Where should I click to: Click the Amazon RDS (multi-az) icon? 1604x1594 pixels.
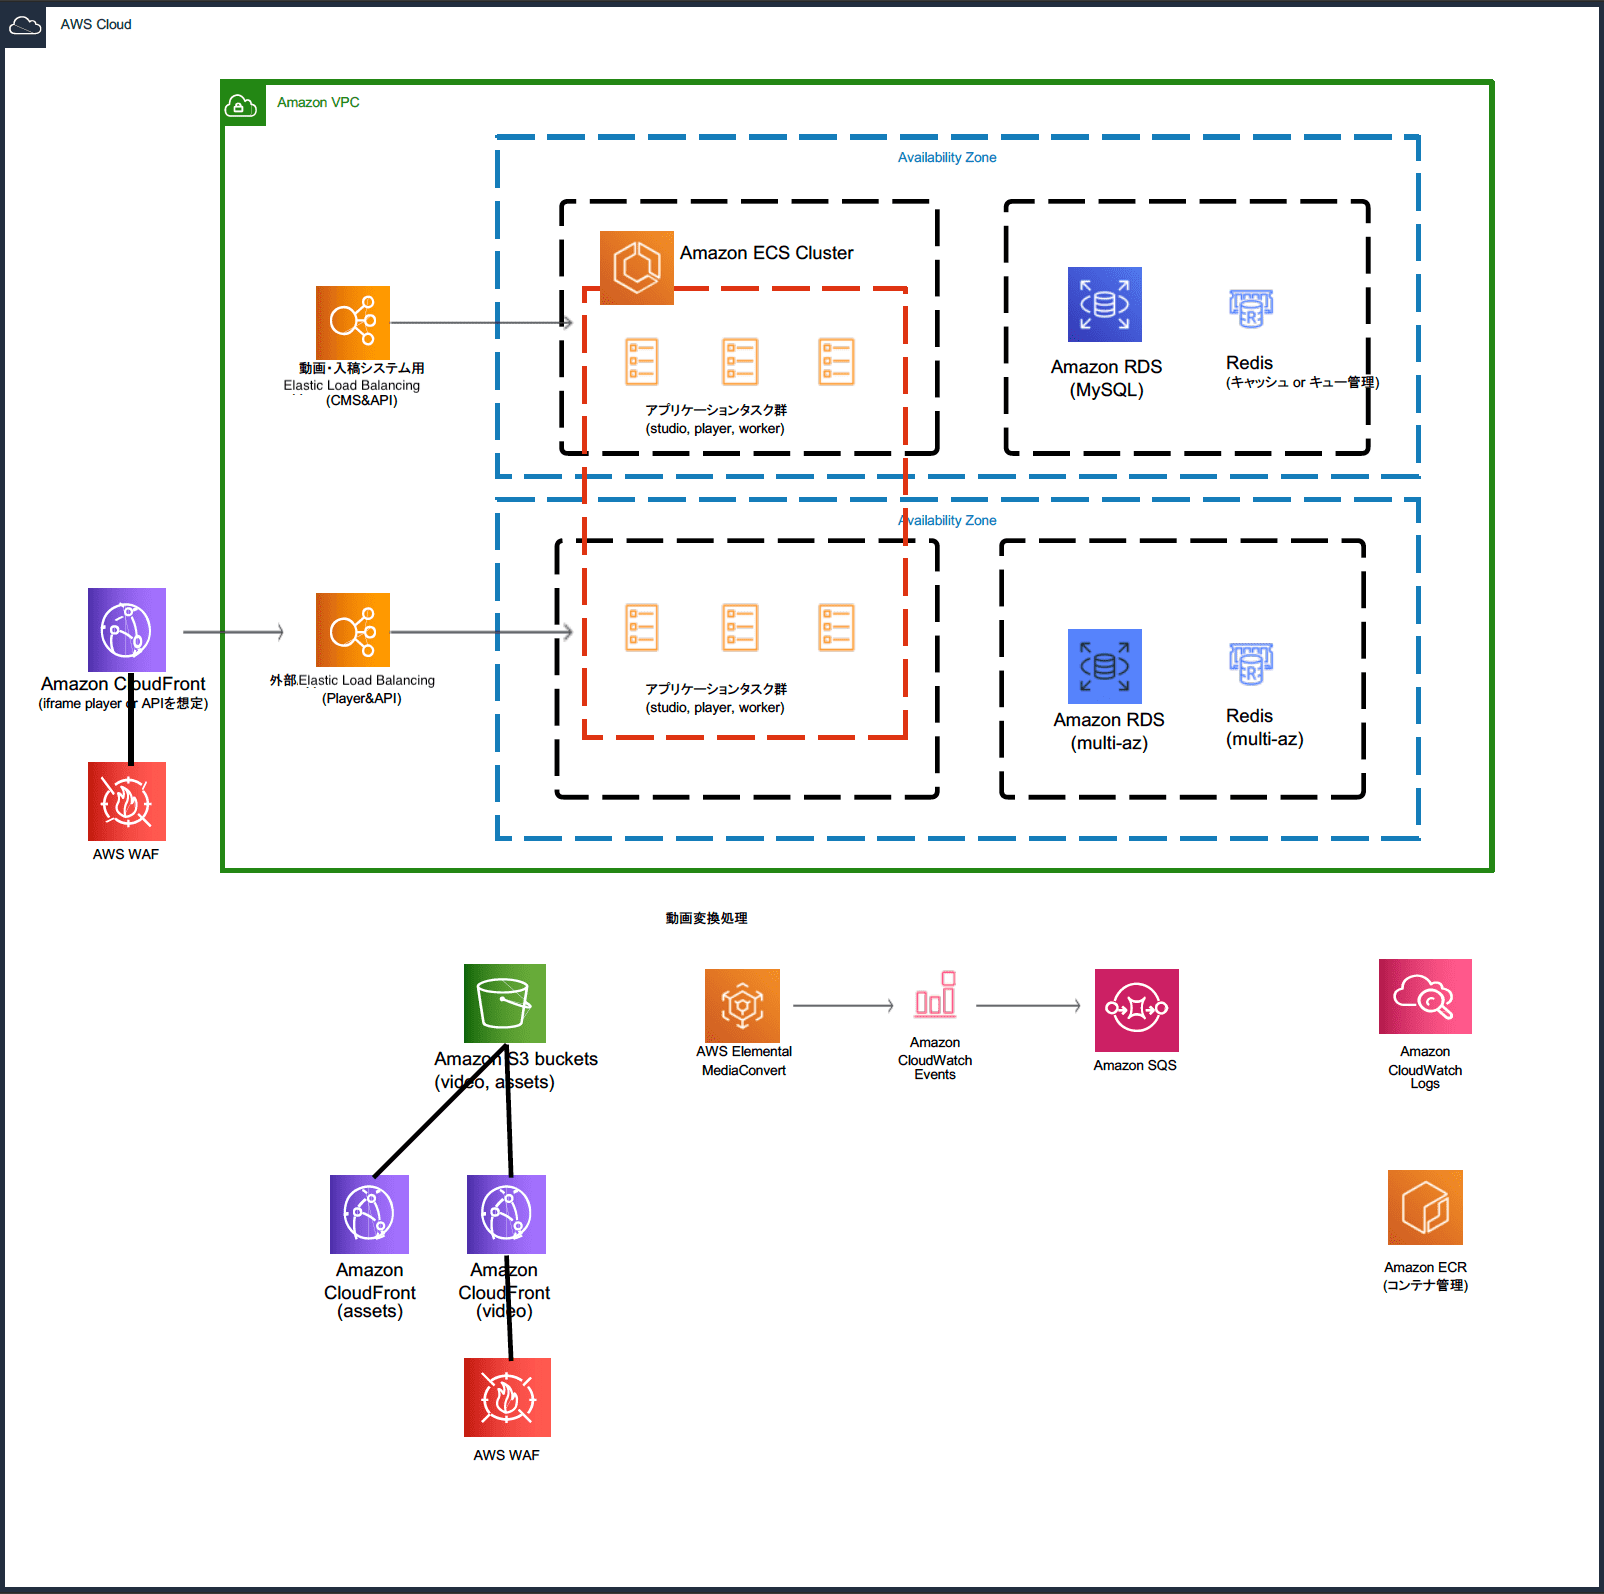(x=1105, y=666)
